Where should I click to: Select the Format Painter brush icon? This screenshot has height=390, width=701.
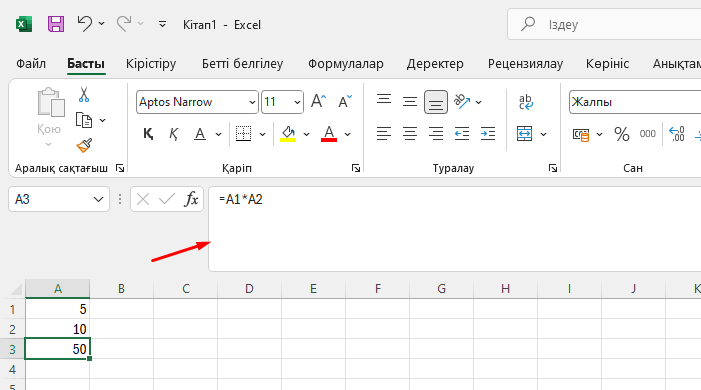point(84,145)
